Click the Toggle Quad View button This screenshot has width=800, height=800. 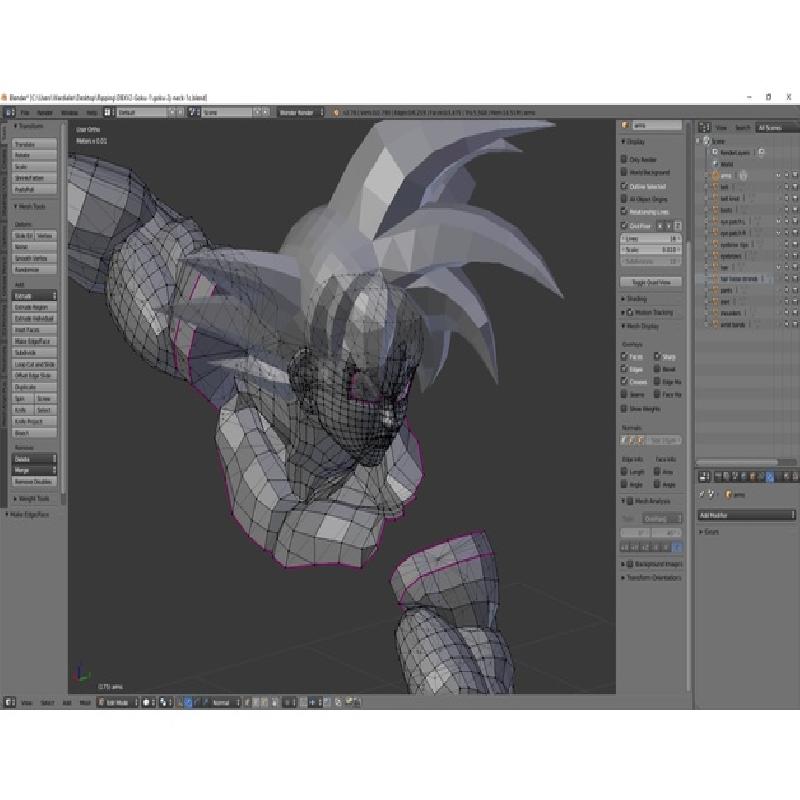click(x=651, y=282)
